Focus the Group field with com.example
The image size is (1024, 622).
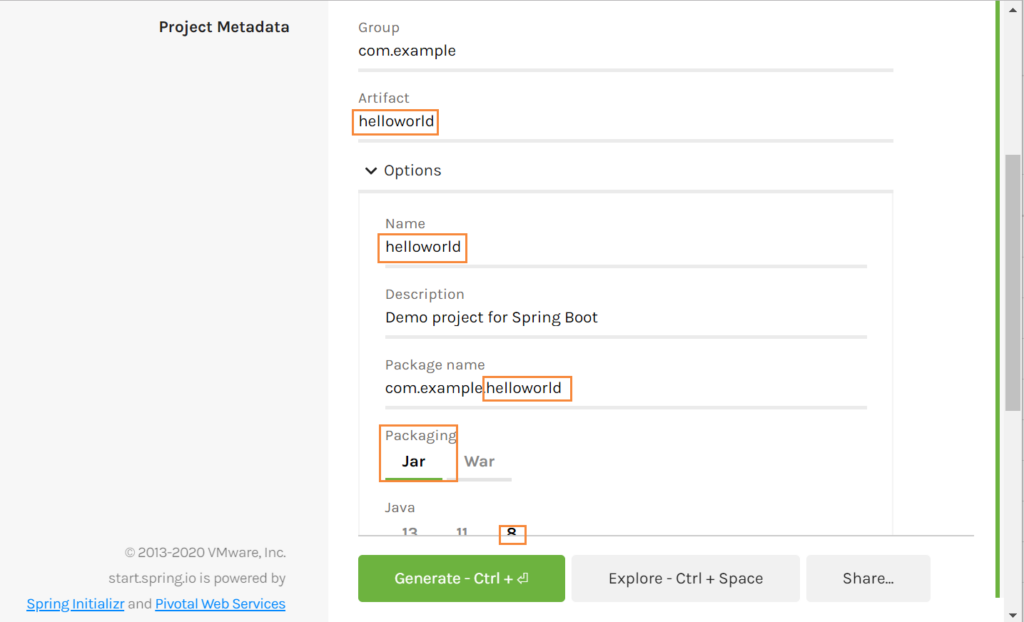(x=625, y=51)
